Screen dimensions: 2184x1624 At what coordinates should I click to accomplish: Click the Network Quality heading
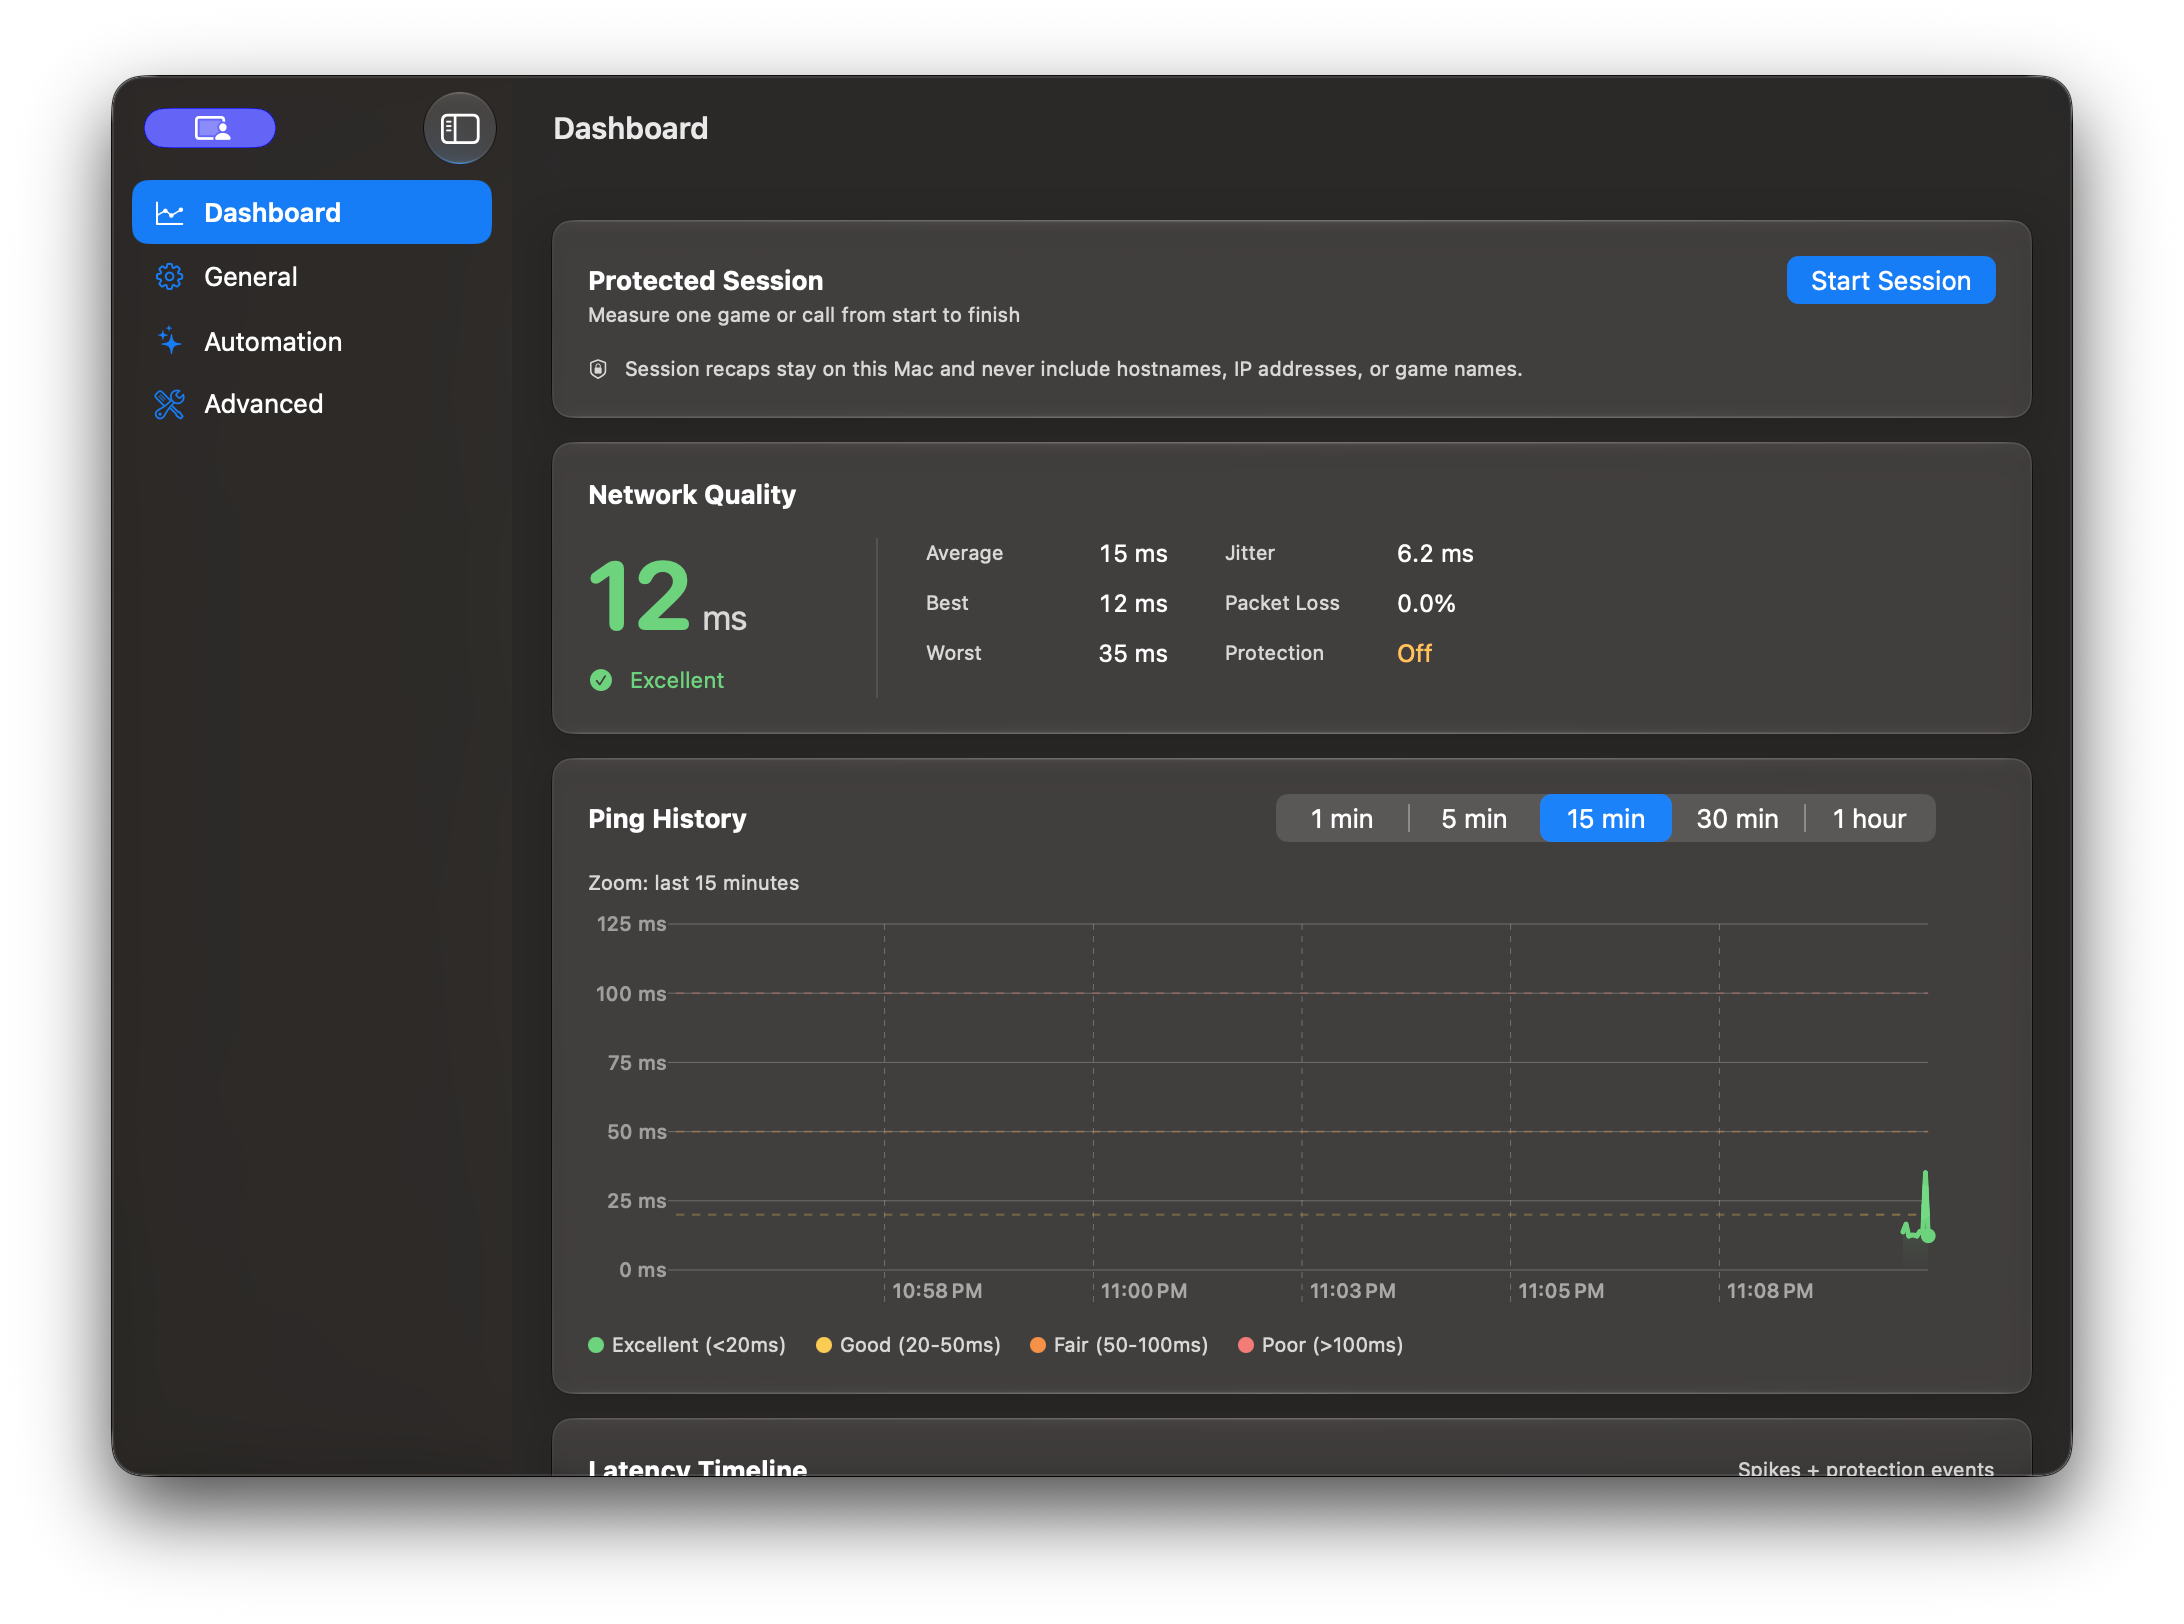pyautogui.click(x=692, y=494)
